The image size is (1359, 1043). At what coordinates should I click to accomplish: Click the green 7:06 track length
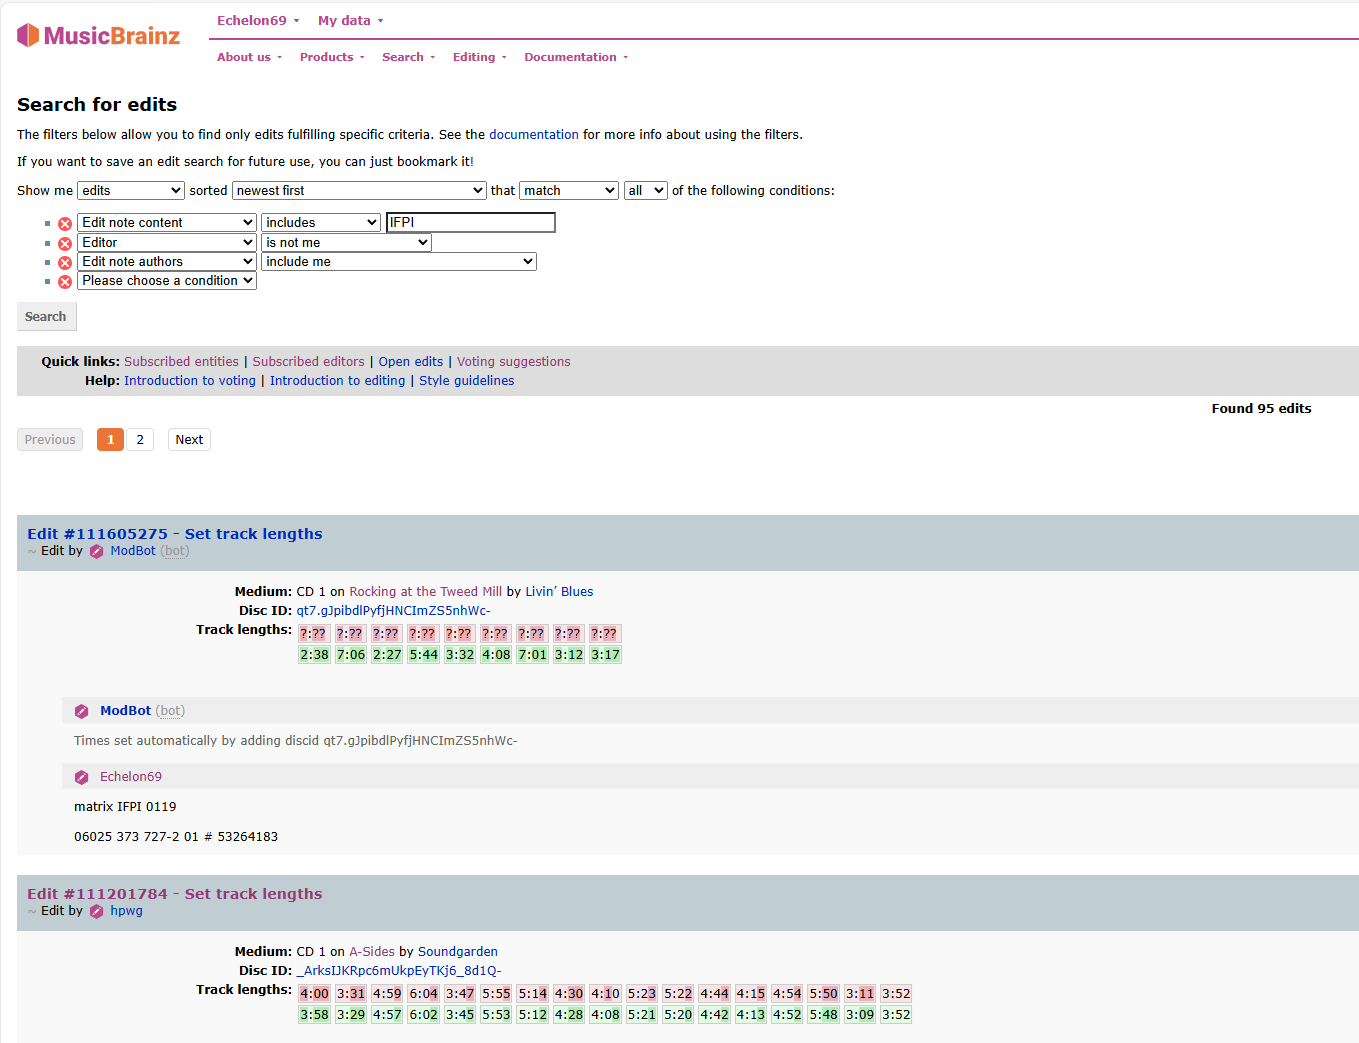click(x=351, y=655)
